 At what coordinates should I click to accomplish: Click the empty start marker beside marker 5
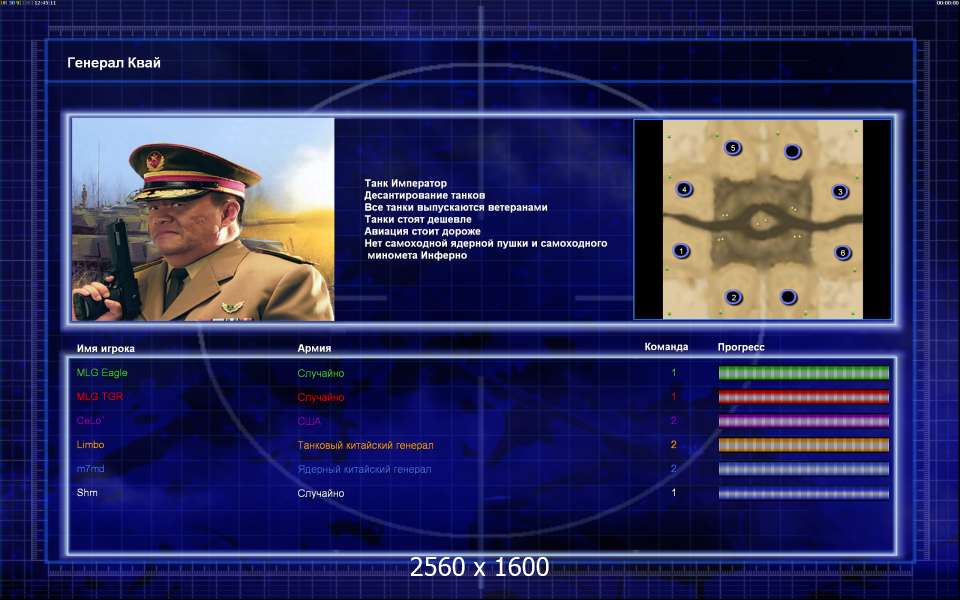pos(792,151)
